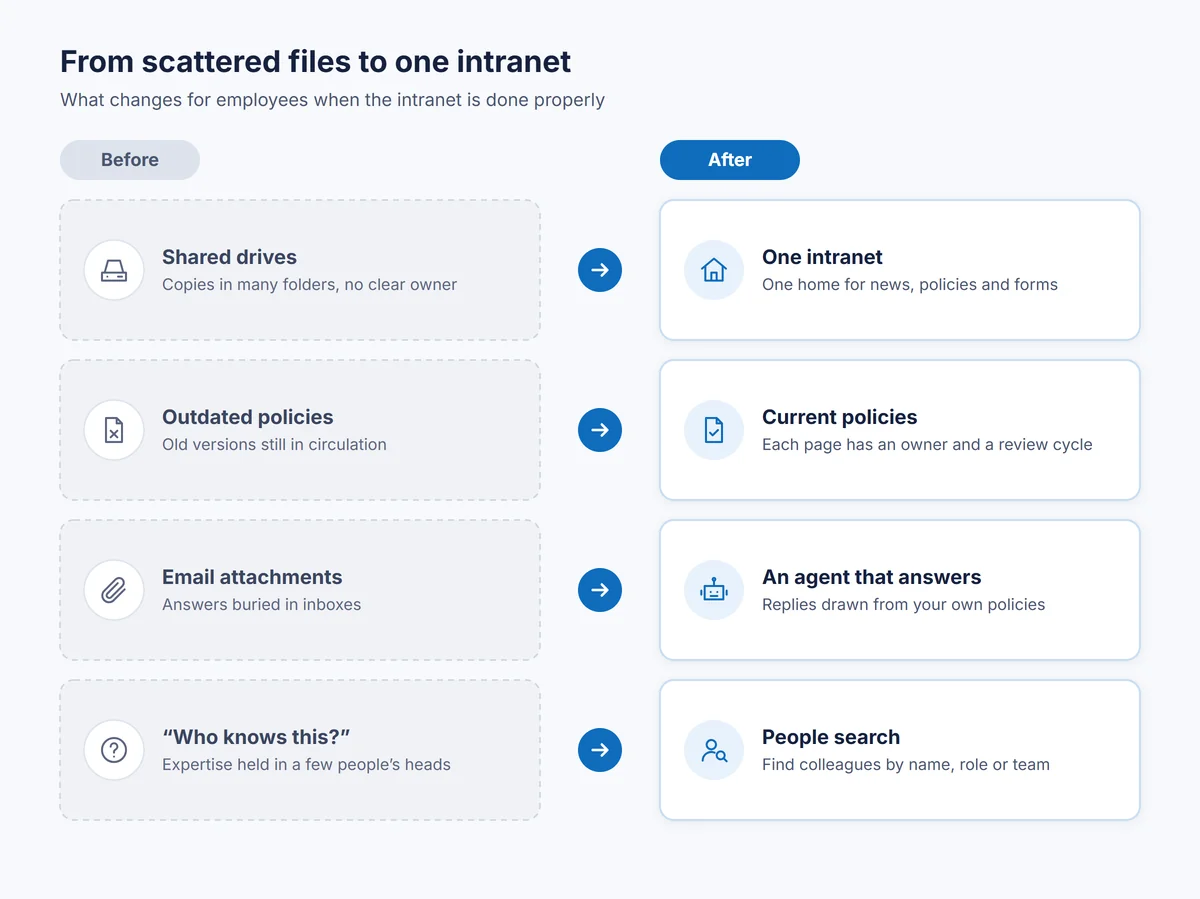Select the blue After pill label
1200x899 pixels.
pyautogui.click(x=730, y=160)
